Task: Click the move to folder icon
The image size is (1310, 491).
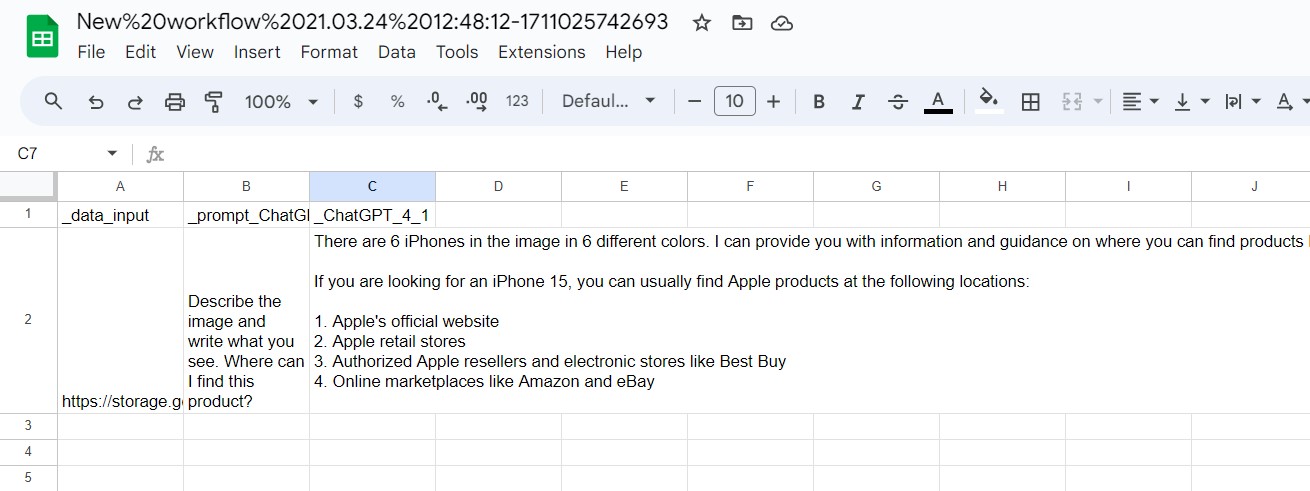Action: (742, 23)
